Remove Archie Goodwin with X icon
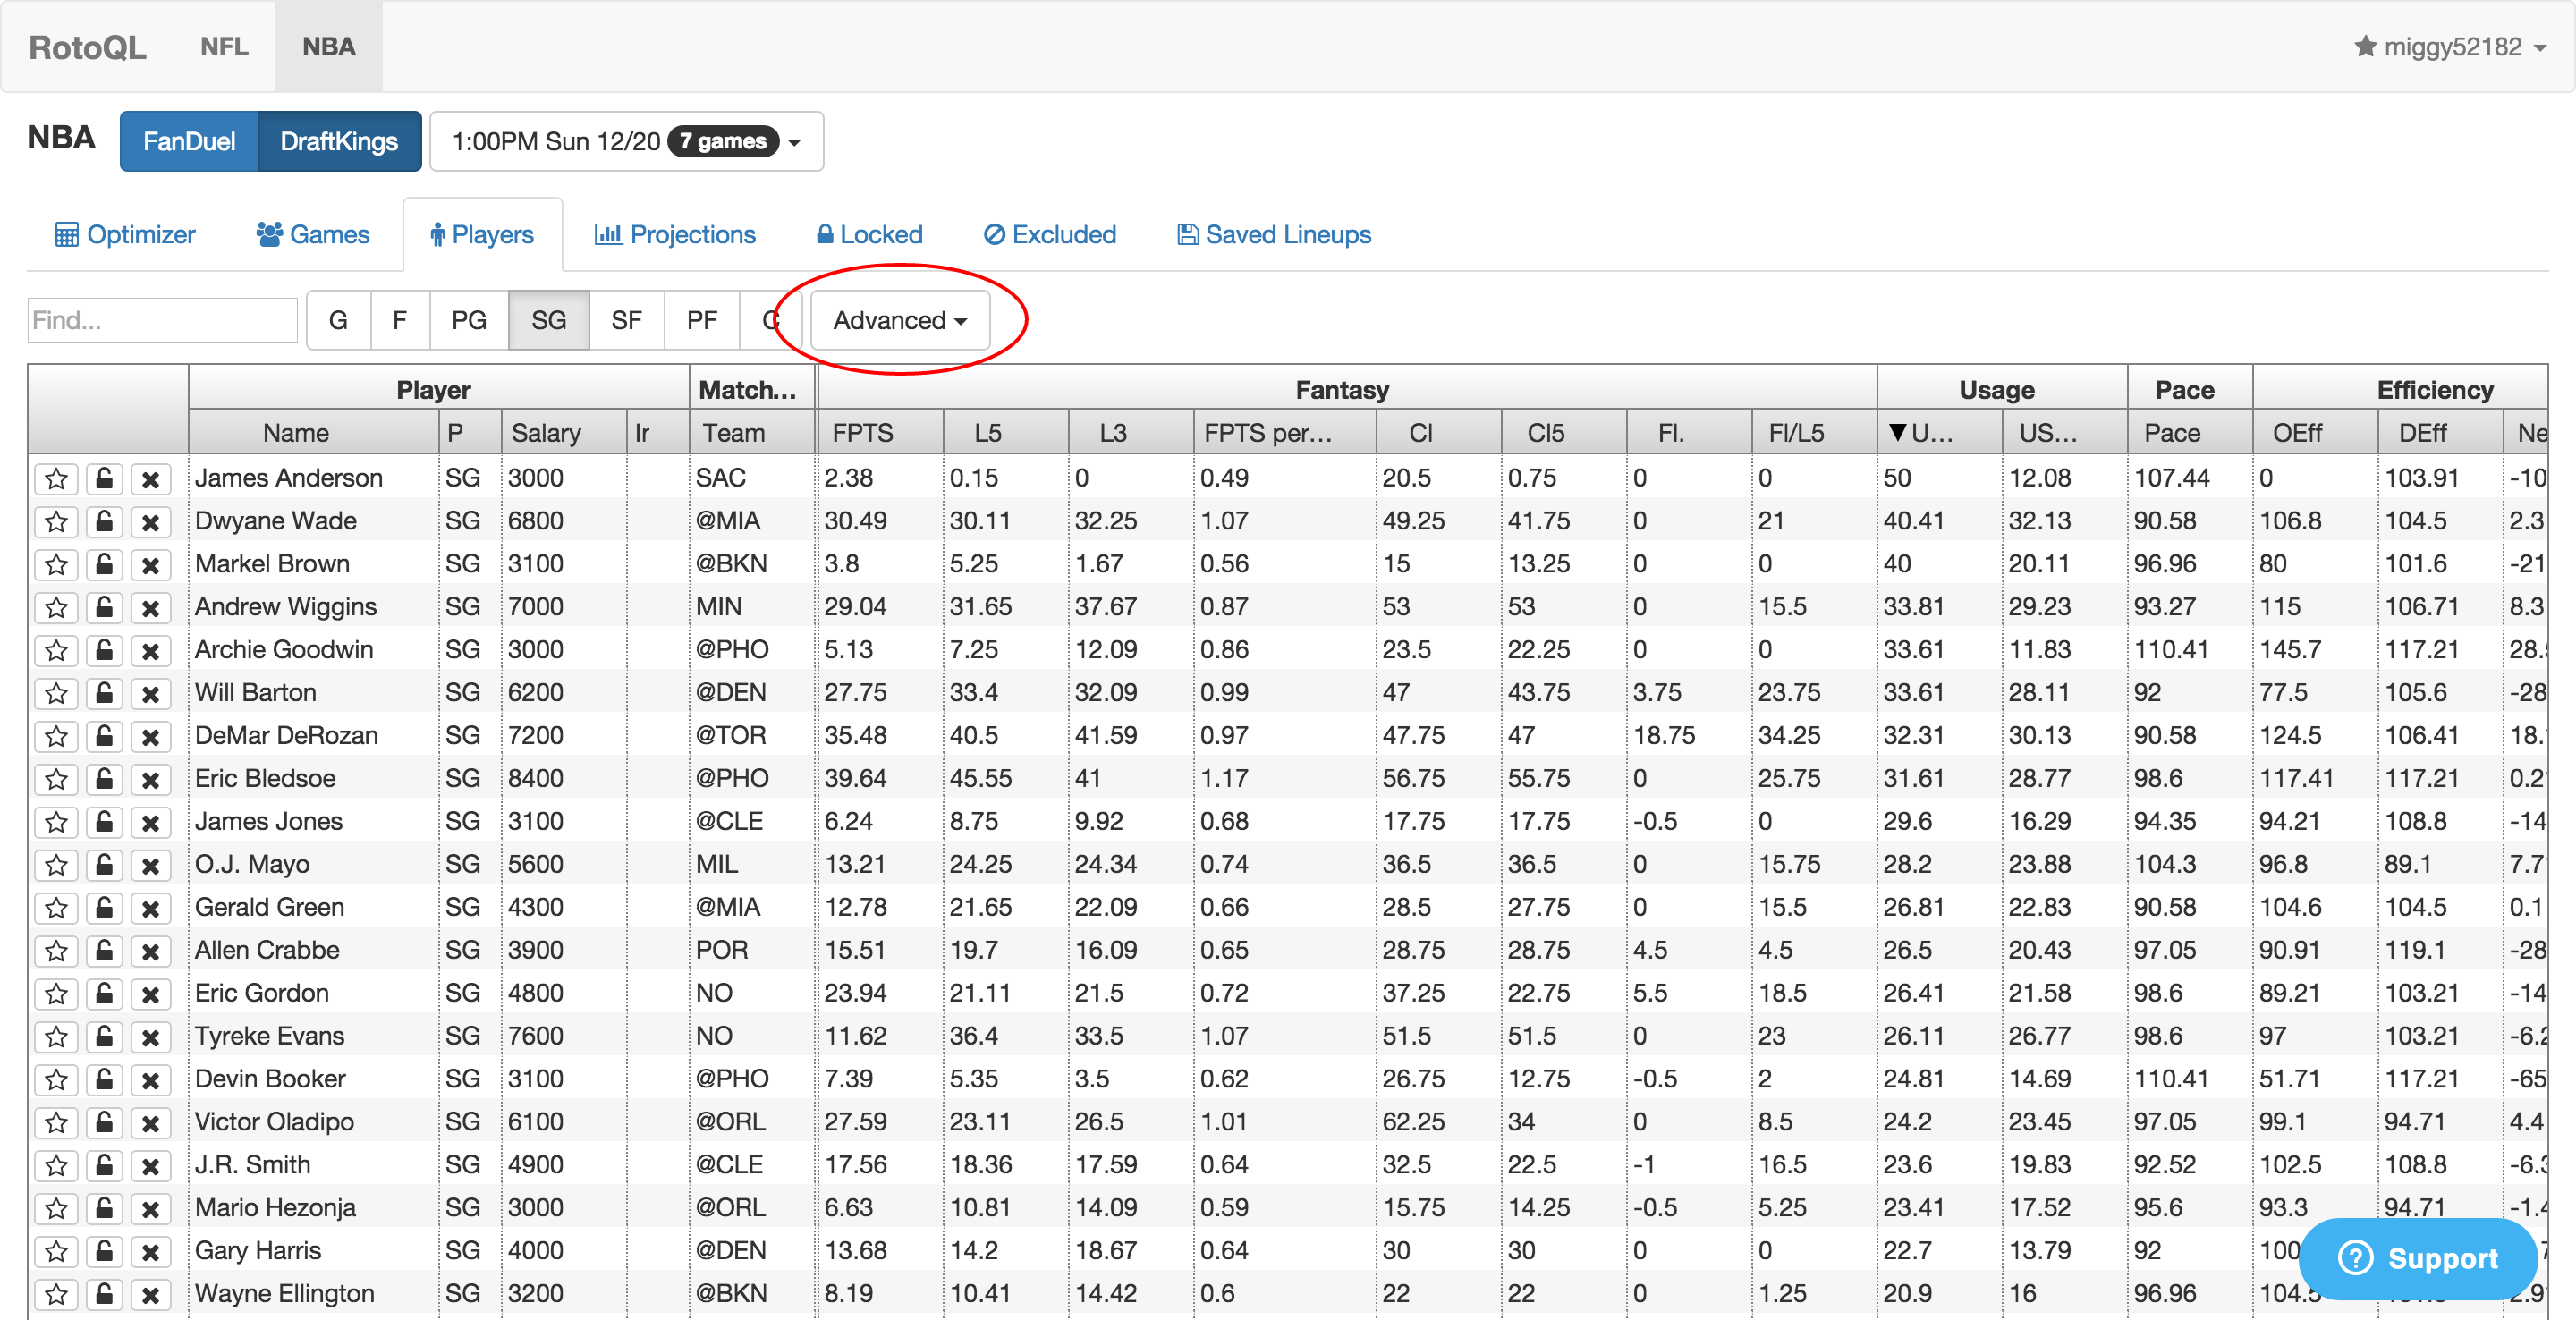 [150, 651]
